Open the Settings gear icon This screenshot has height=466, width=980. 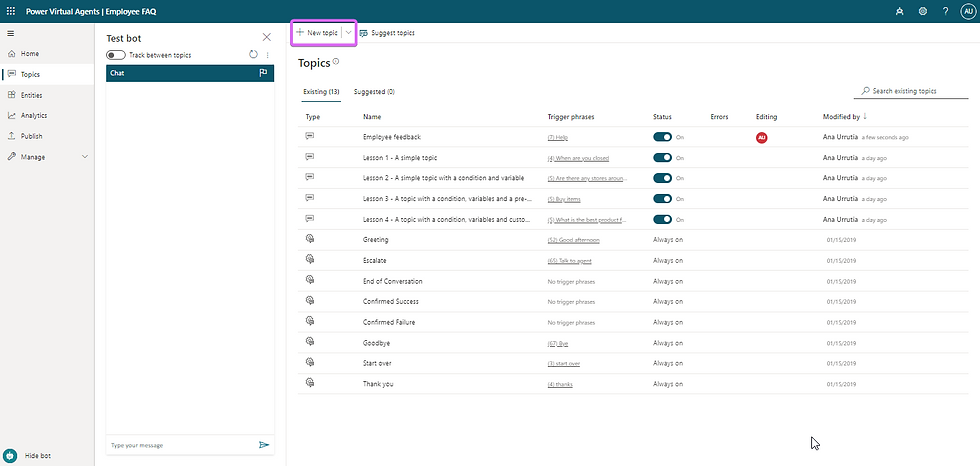point(922,11)
